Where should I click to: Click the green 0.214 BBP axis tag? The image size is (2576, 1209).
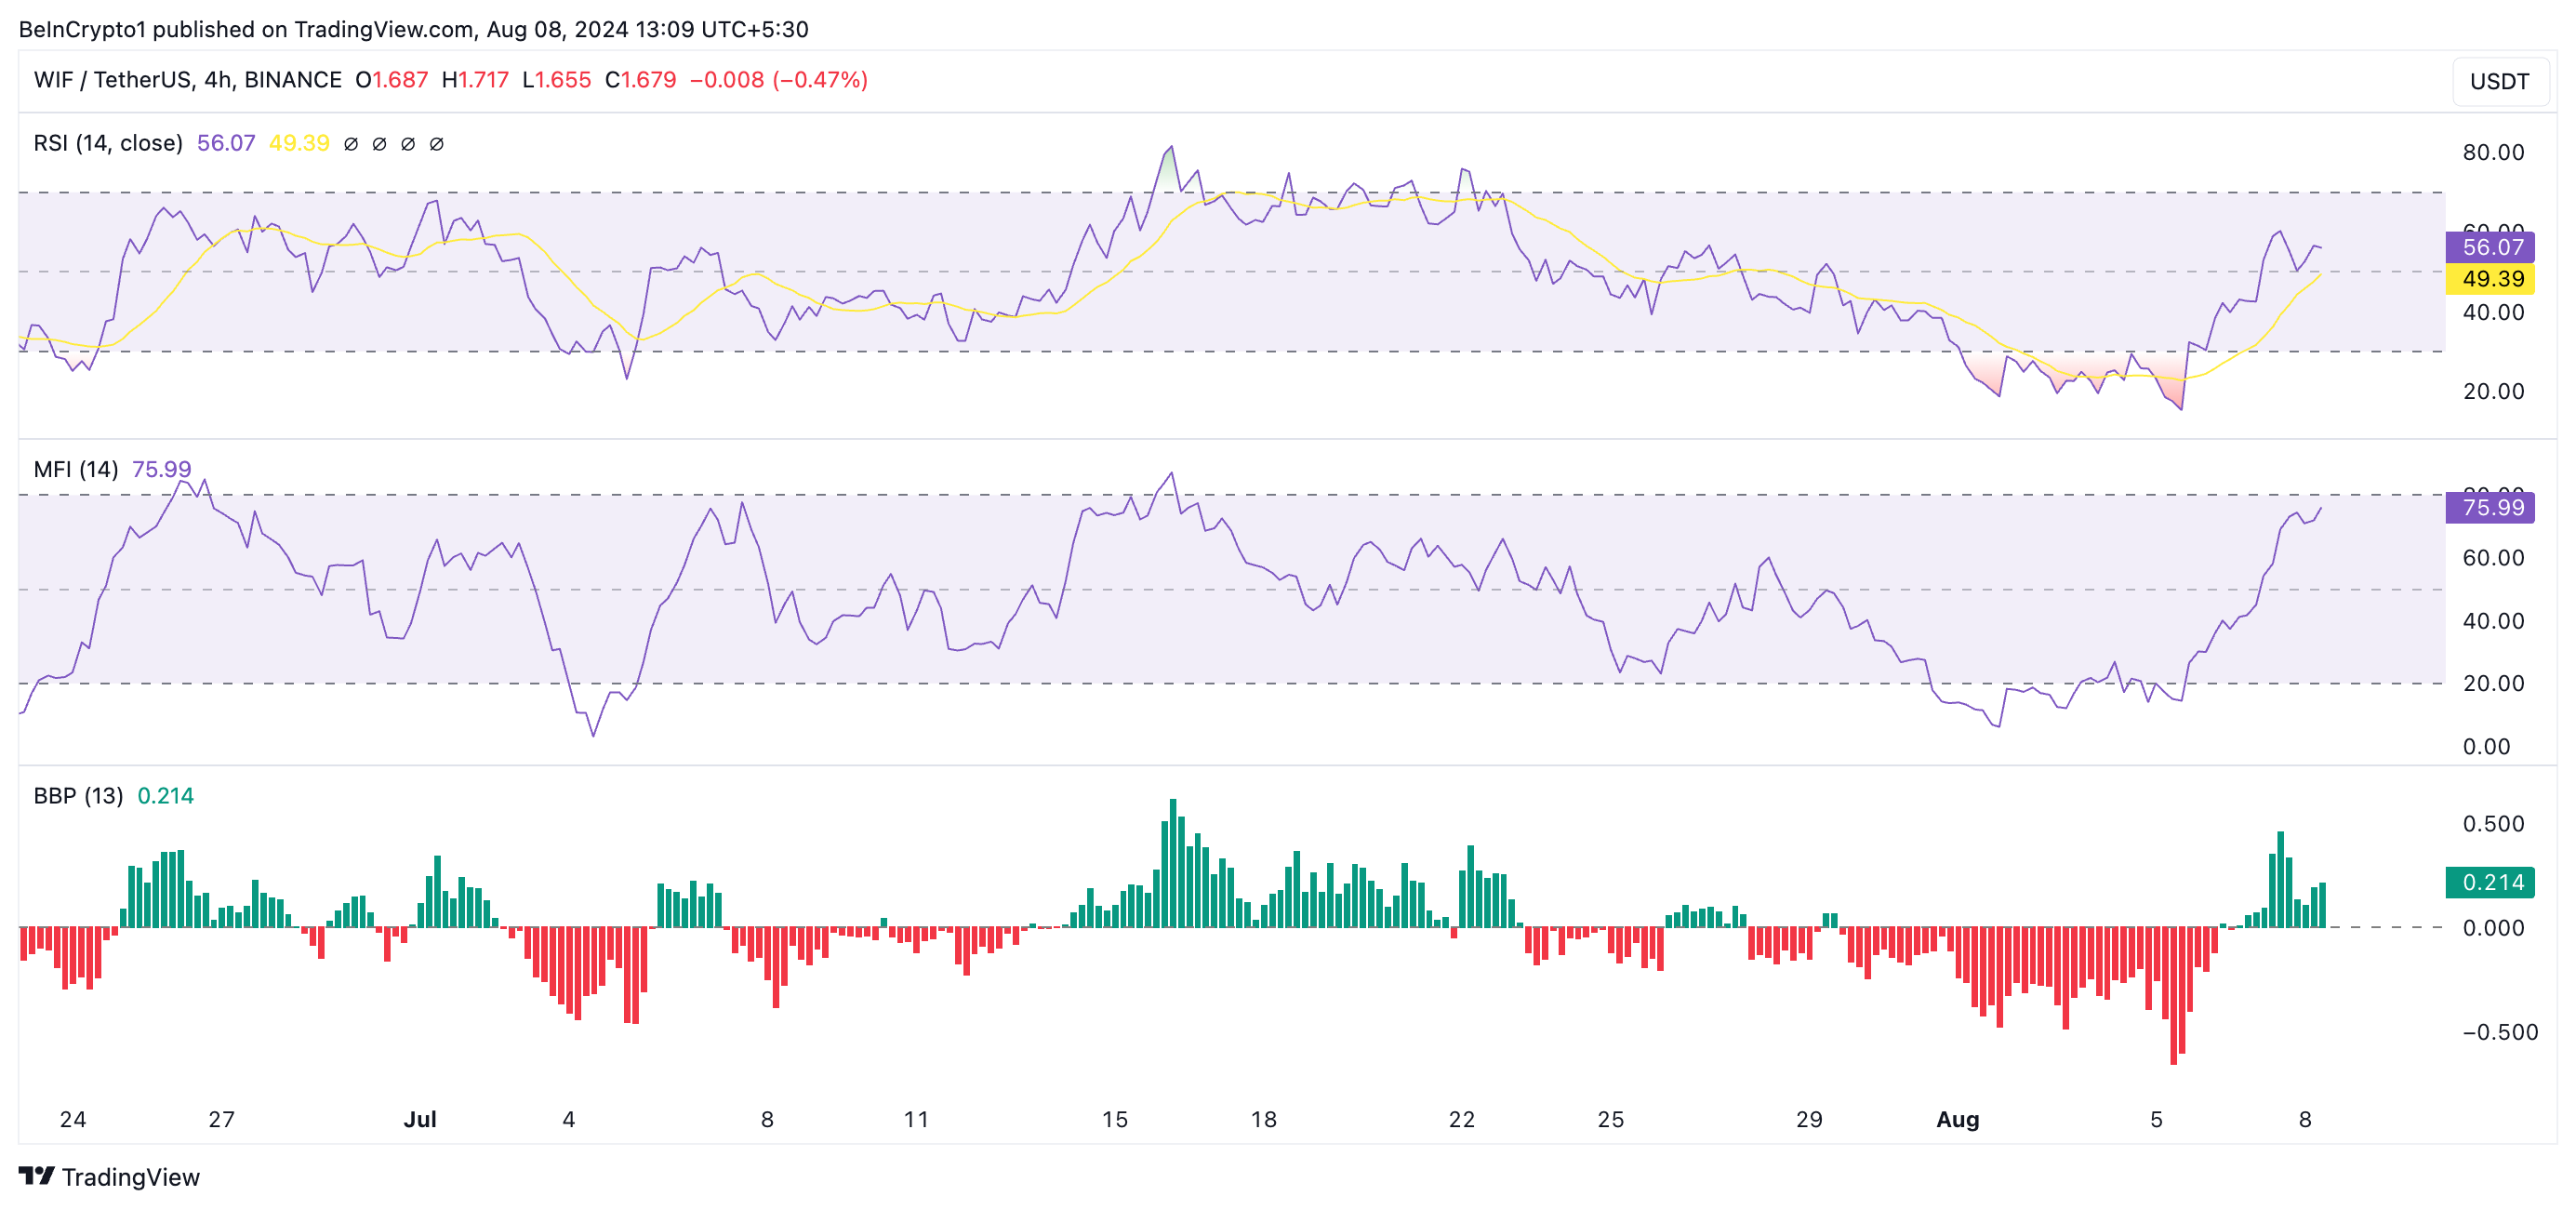tap(2490, 882)
